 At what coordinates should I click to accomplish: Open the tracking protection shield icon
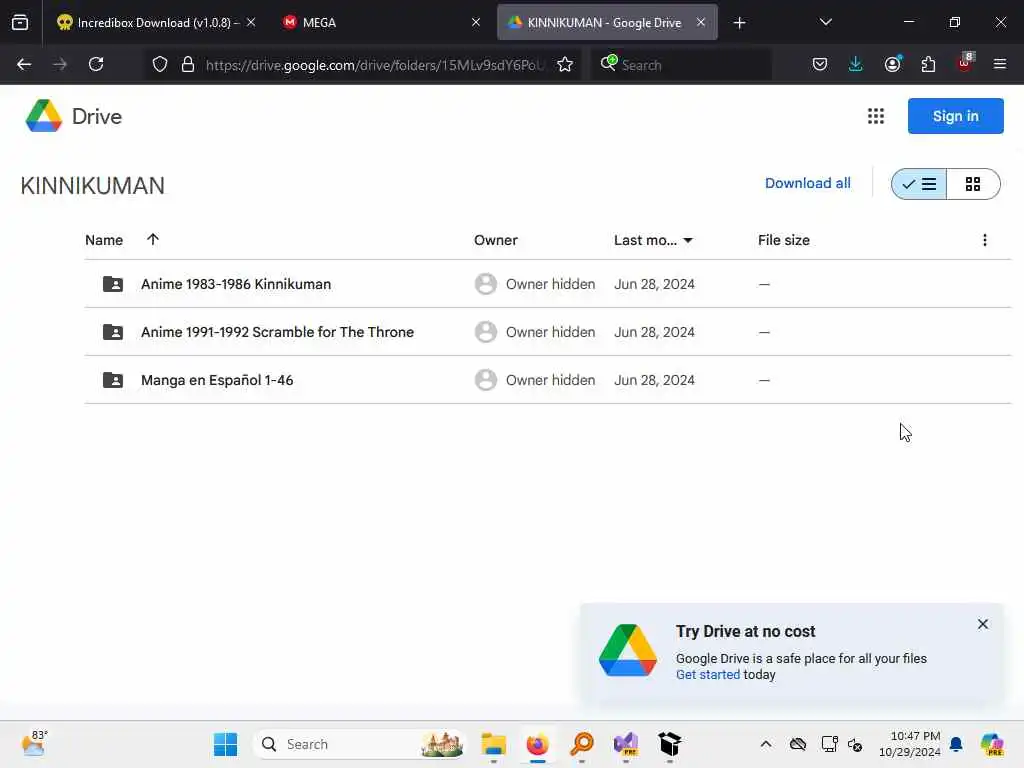click(x=160, y=64)
